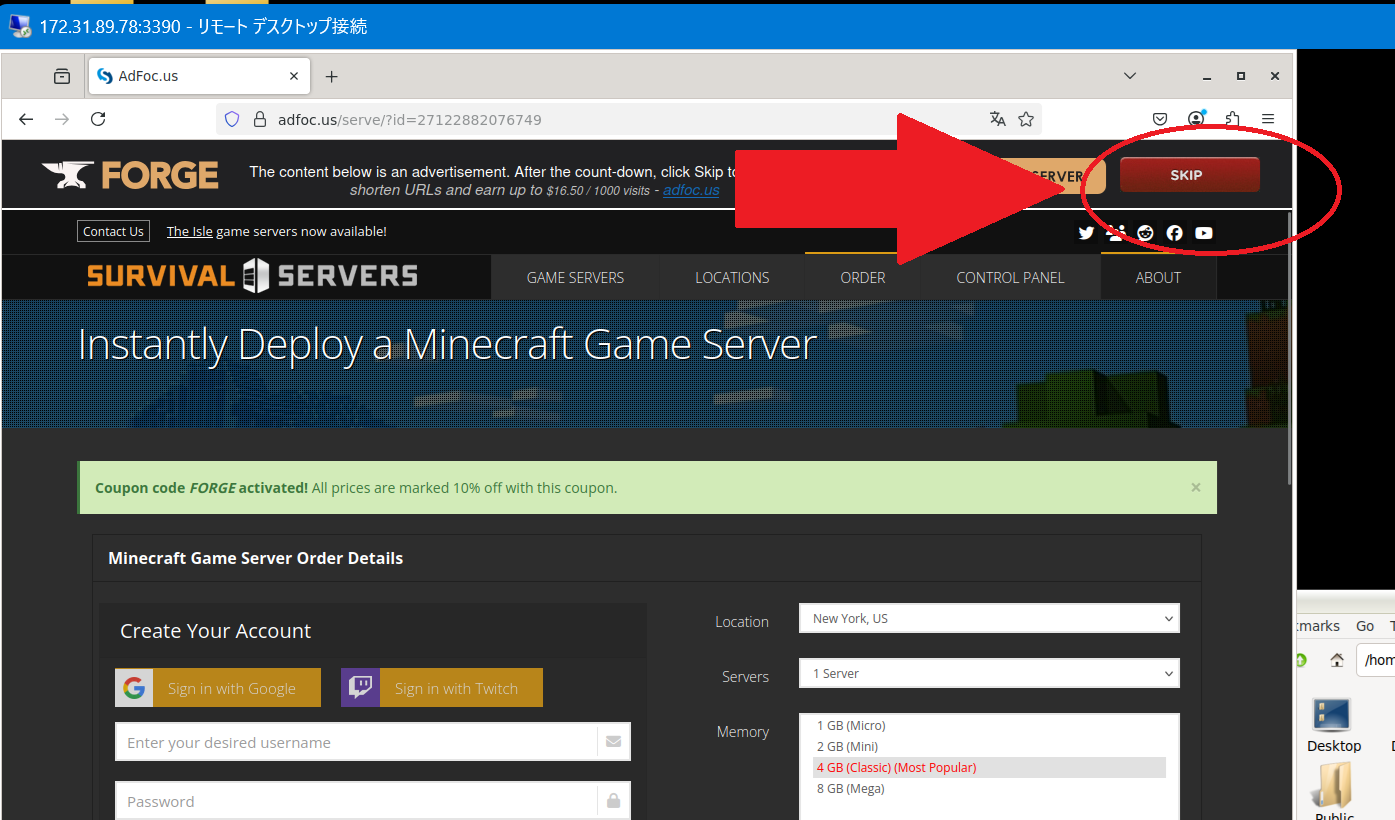Screen dimensions: 1395x820
Task: Select 4 GB (Classic) memory option
Action: click(989, 768)
